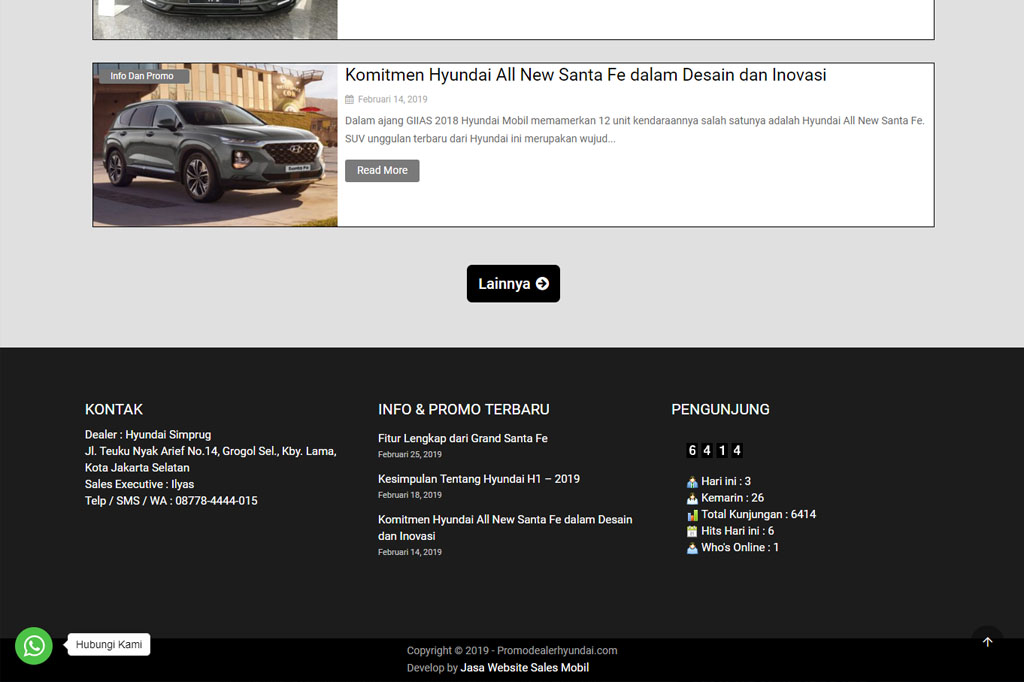Click the Info Dan Promo category tag

click(x=142, y=76)
